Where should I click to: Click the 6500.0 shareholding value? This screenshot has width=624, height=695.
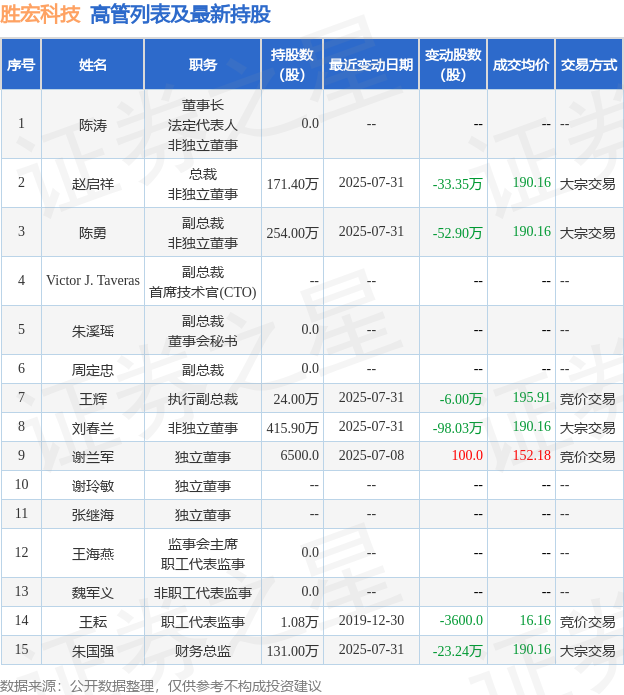click(x=300, y=455)
